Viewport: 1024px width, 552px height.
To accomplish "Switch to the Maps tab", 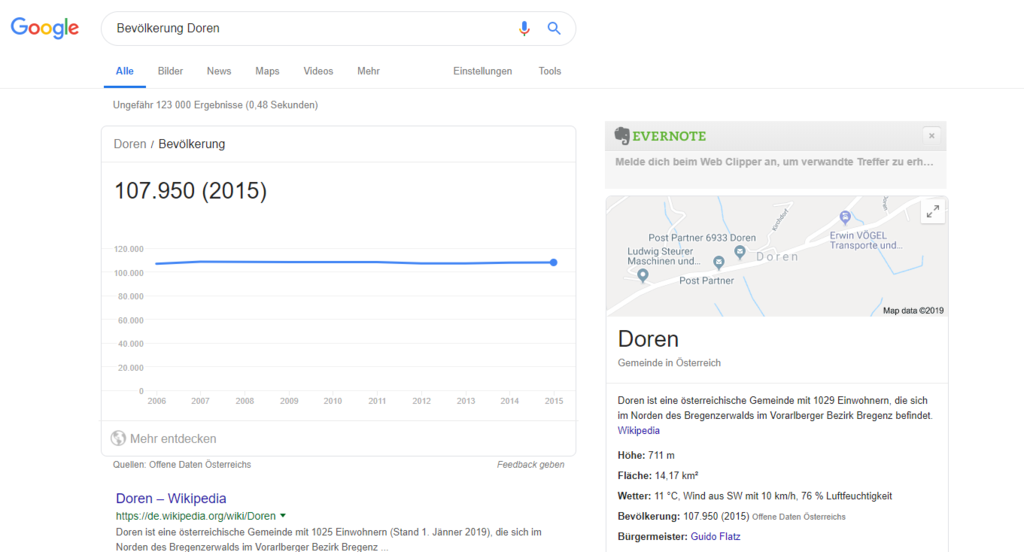I will 267,71.
